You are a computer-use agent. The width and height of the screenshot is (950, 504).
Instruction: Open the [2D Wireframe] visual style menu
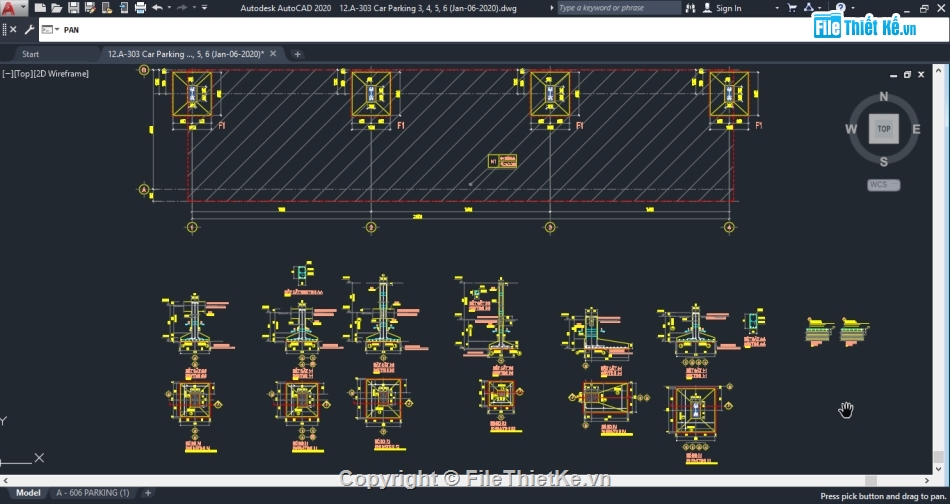[61, 74]
